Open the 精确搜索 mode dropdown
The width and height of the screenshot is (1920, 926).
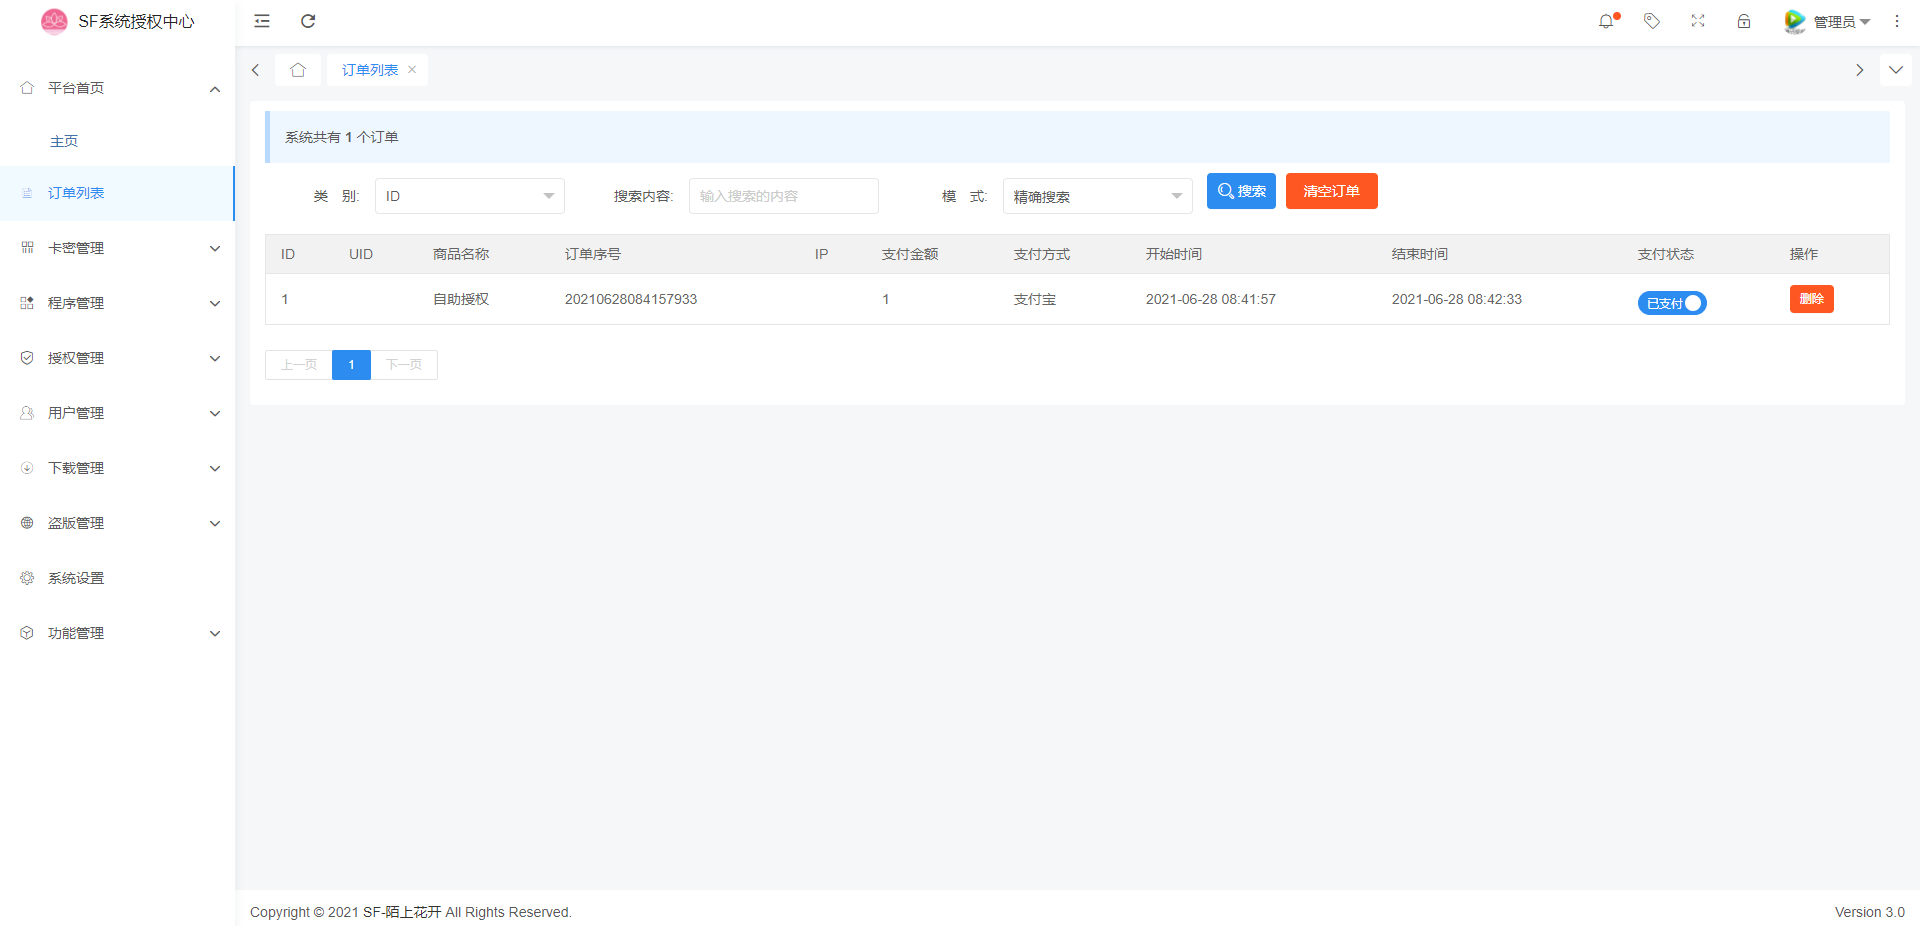(1097, 196)
